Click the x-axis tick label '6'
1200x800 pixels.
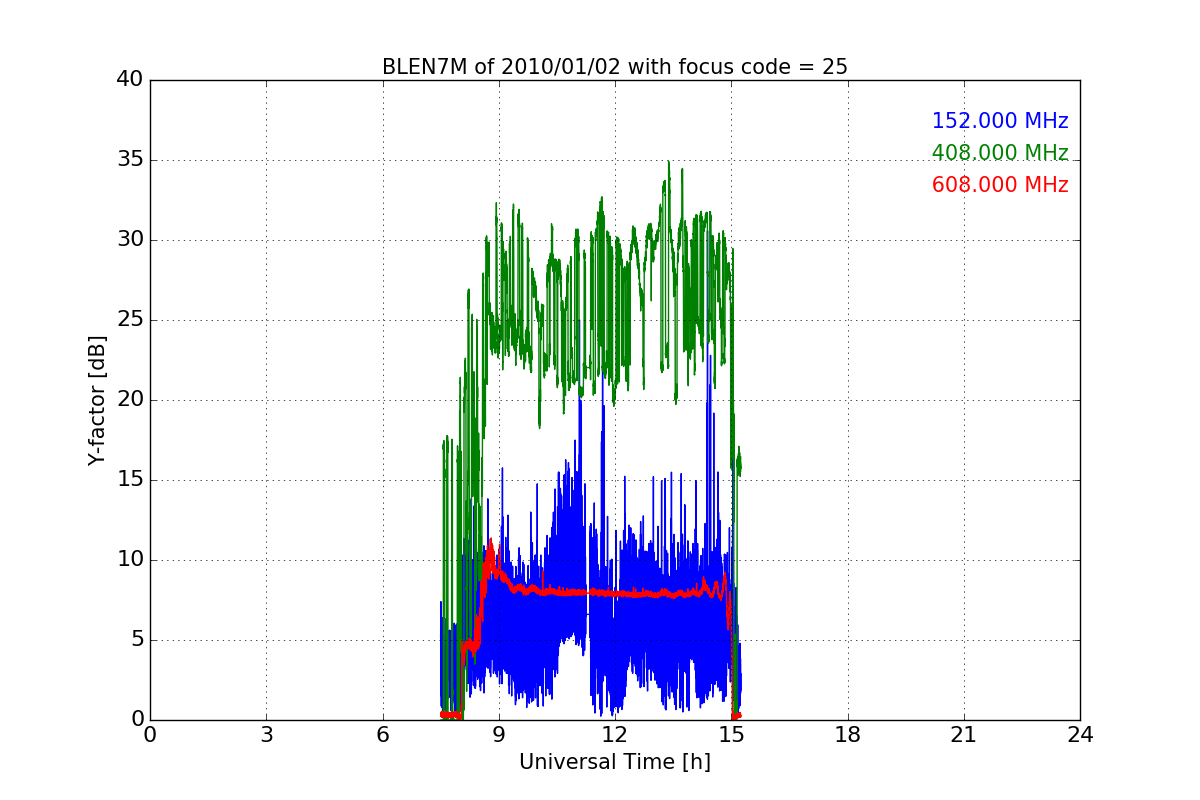tap(382, 735)
